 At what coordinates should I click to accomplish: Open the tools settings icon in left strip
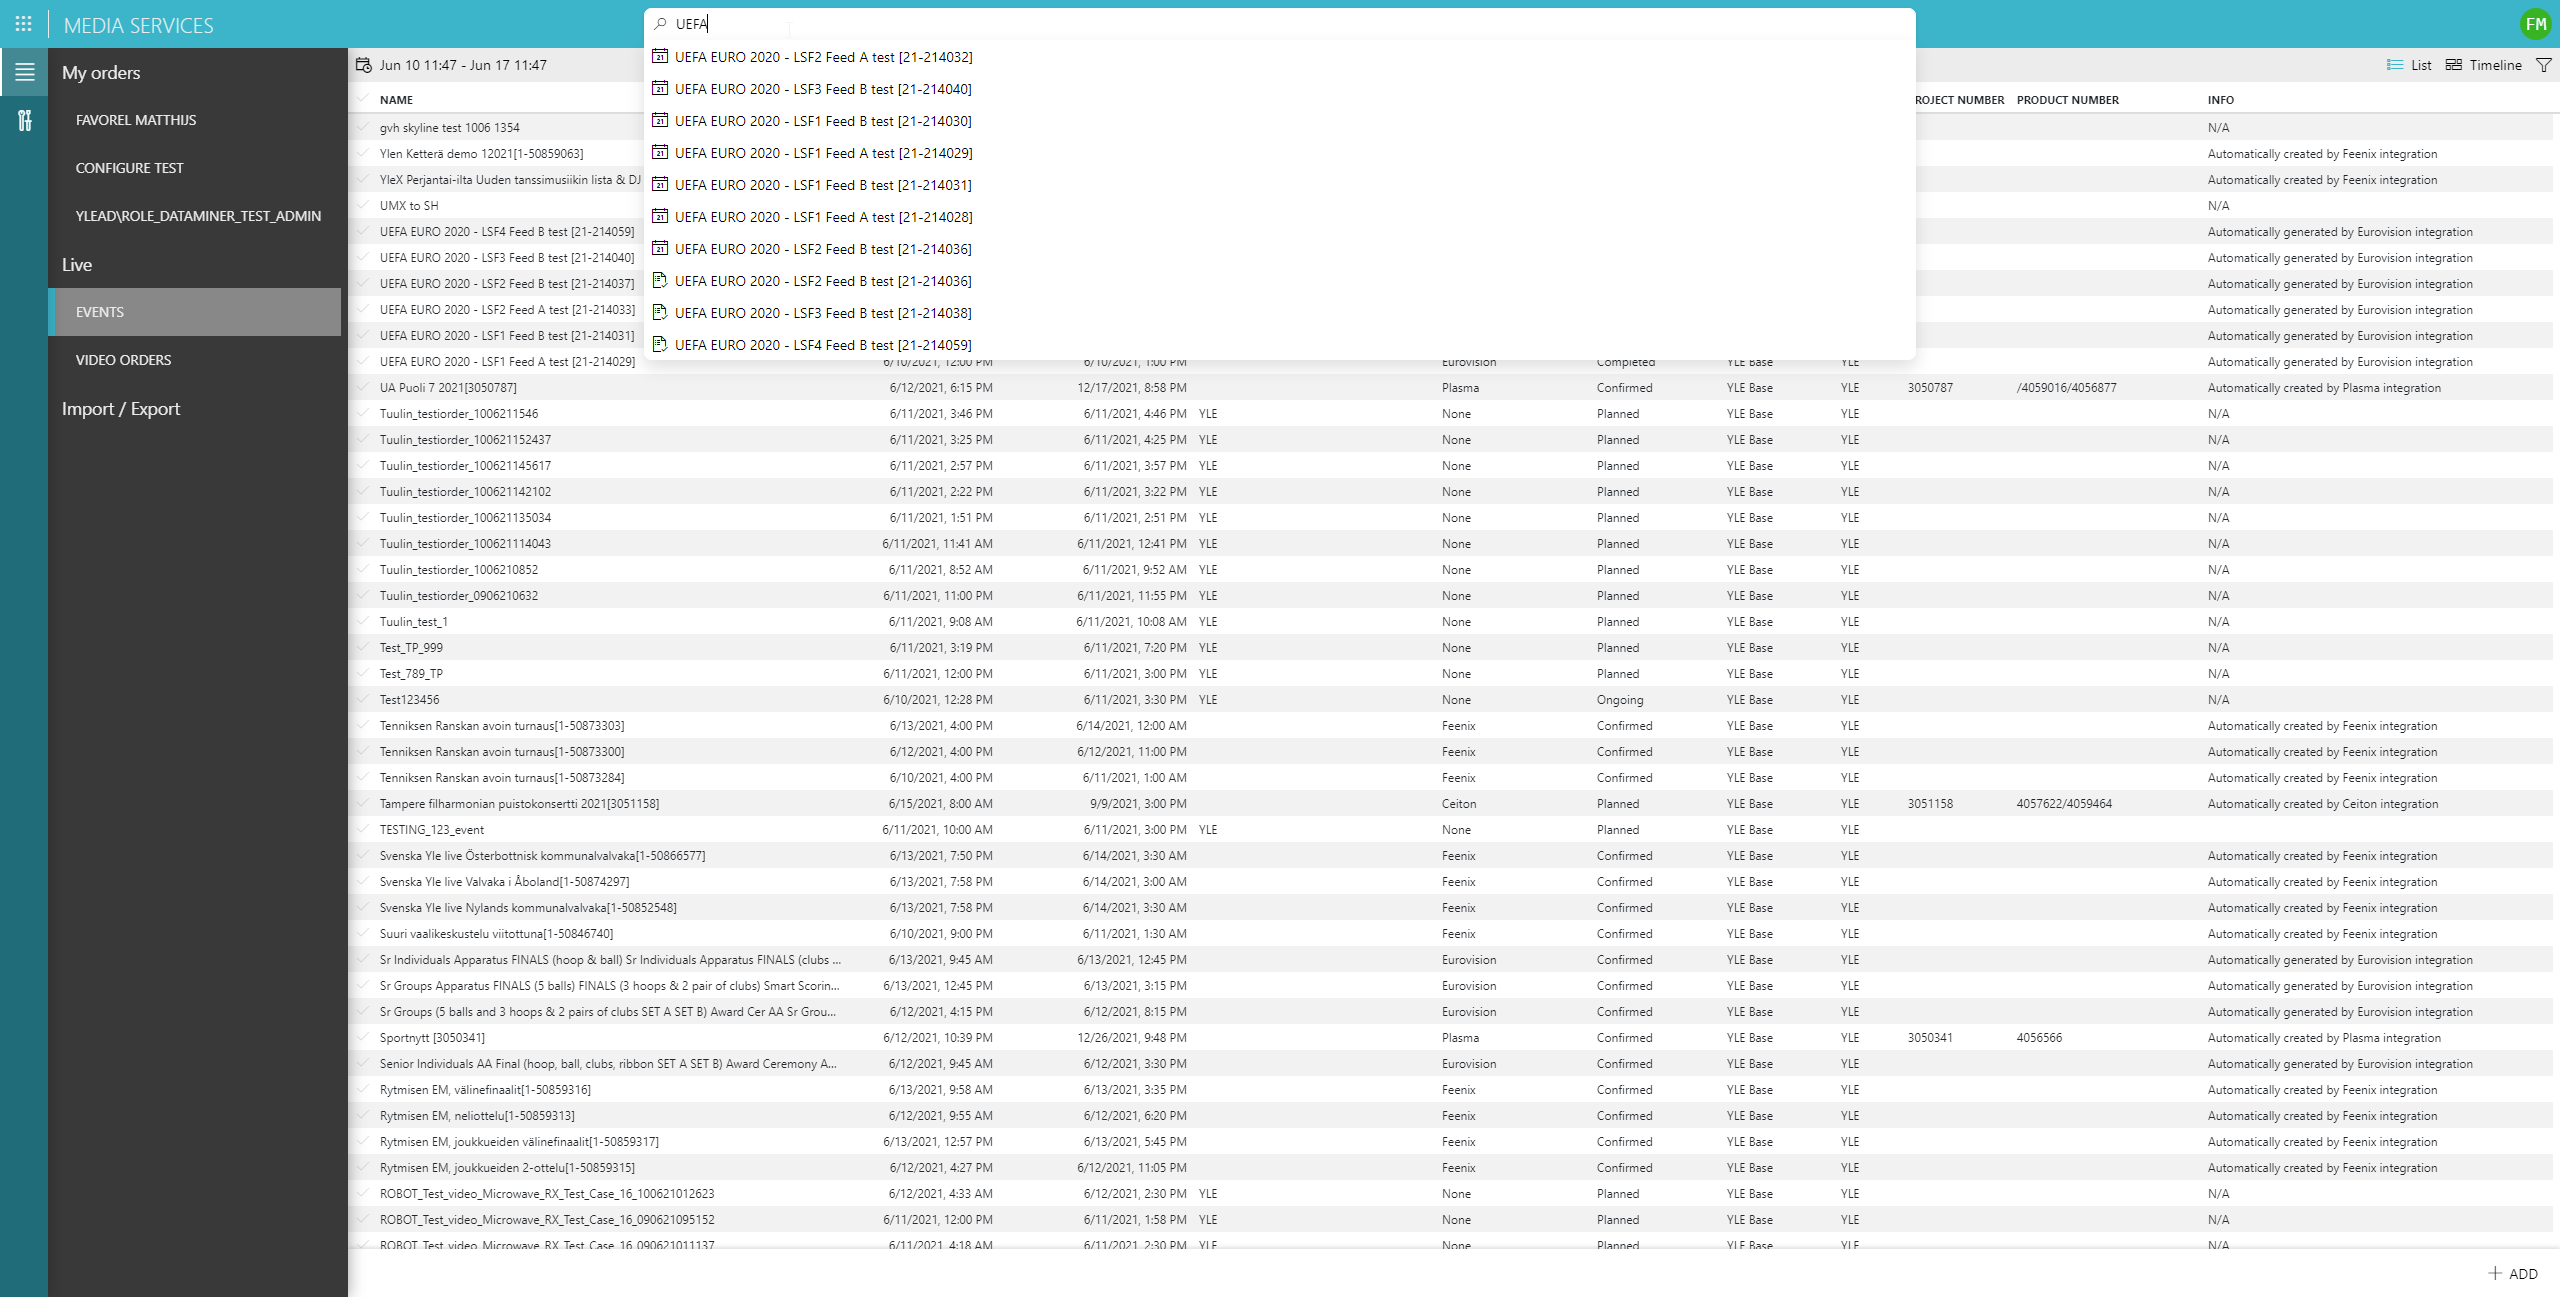(x=24, y=120)
